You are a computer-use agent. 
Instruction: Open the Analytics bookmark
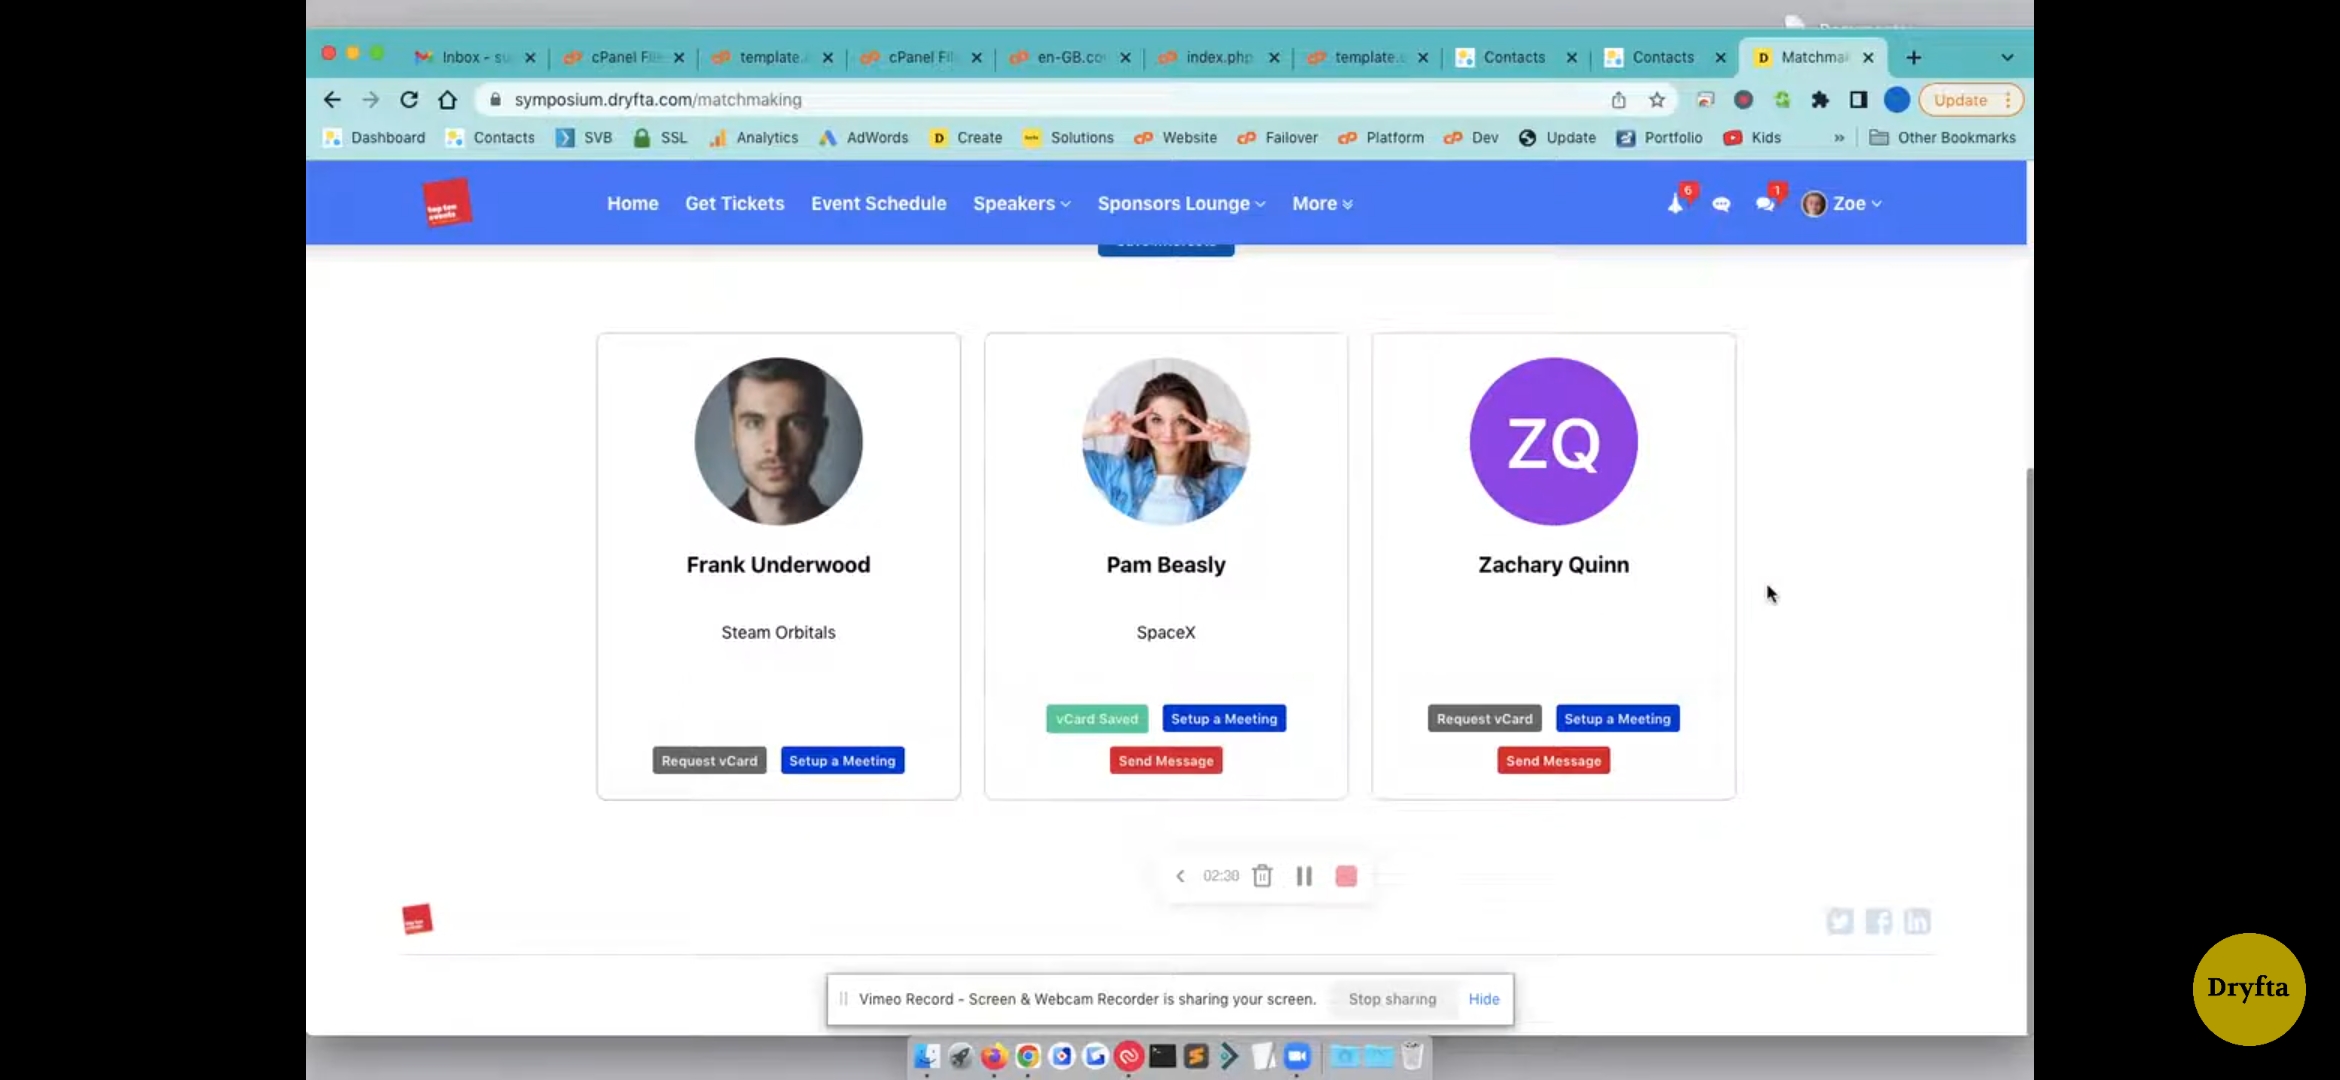[753, 137]
